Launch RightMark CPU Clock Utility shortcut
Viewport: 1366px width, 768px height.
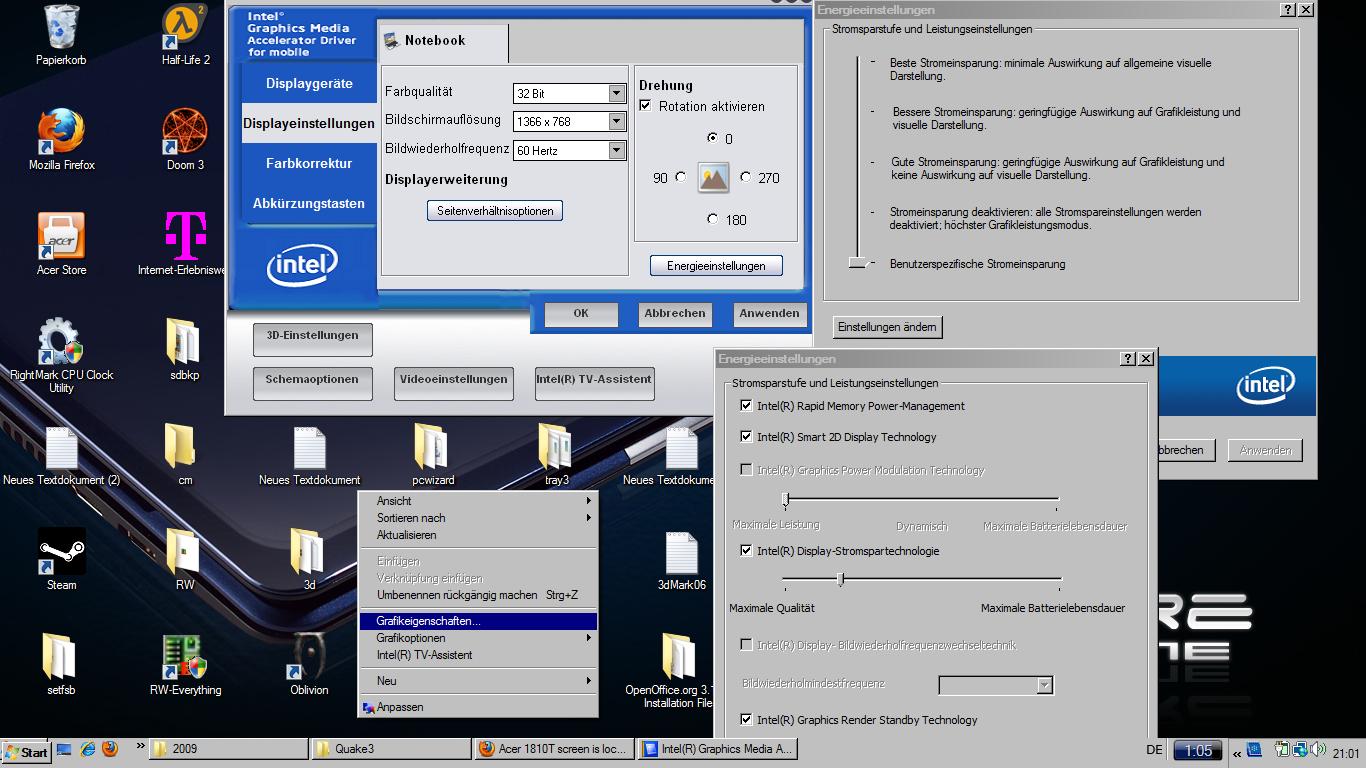61,341
